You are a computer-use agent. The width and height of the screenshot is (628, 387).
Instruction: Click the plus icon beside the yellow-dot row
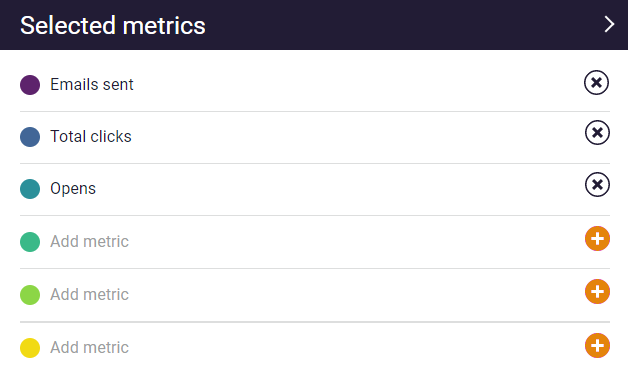point(597,345)
